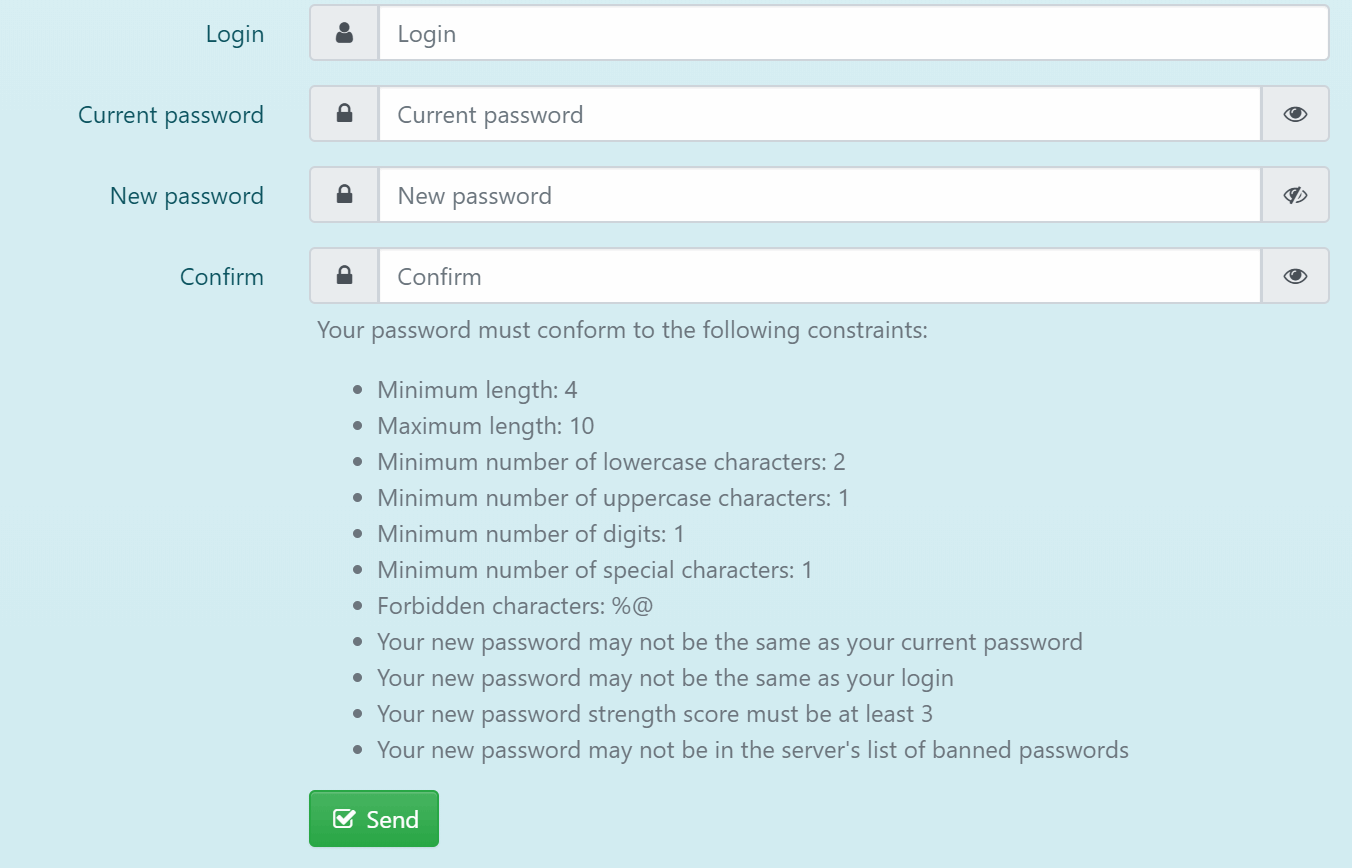1352x868 pixels.
Task: Click the user icon beside Login field
Action: (x=345, y=34)
